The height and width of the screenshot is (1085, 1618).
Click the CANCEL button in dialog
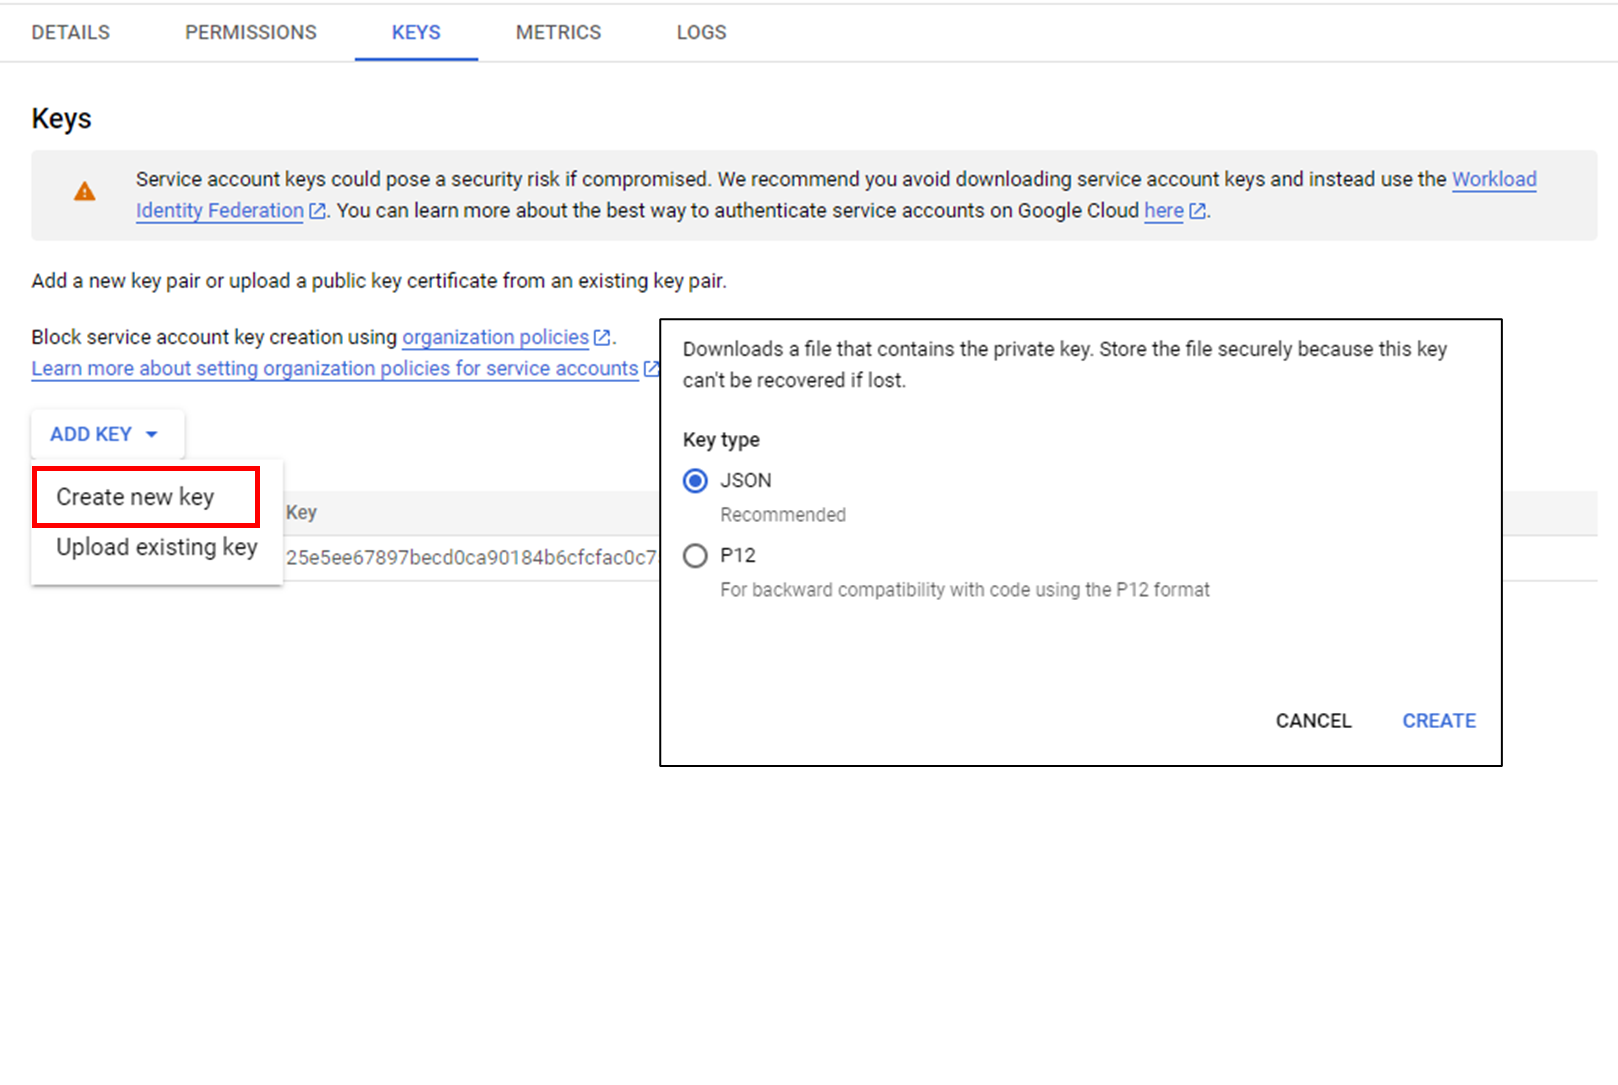pos(1314,721)
